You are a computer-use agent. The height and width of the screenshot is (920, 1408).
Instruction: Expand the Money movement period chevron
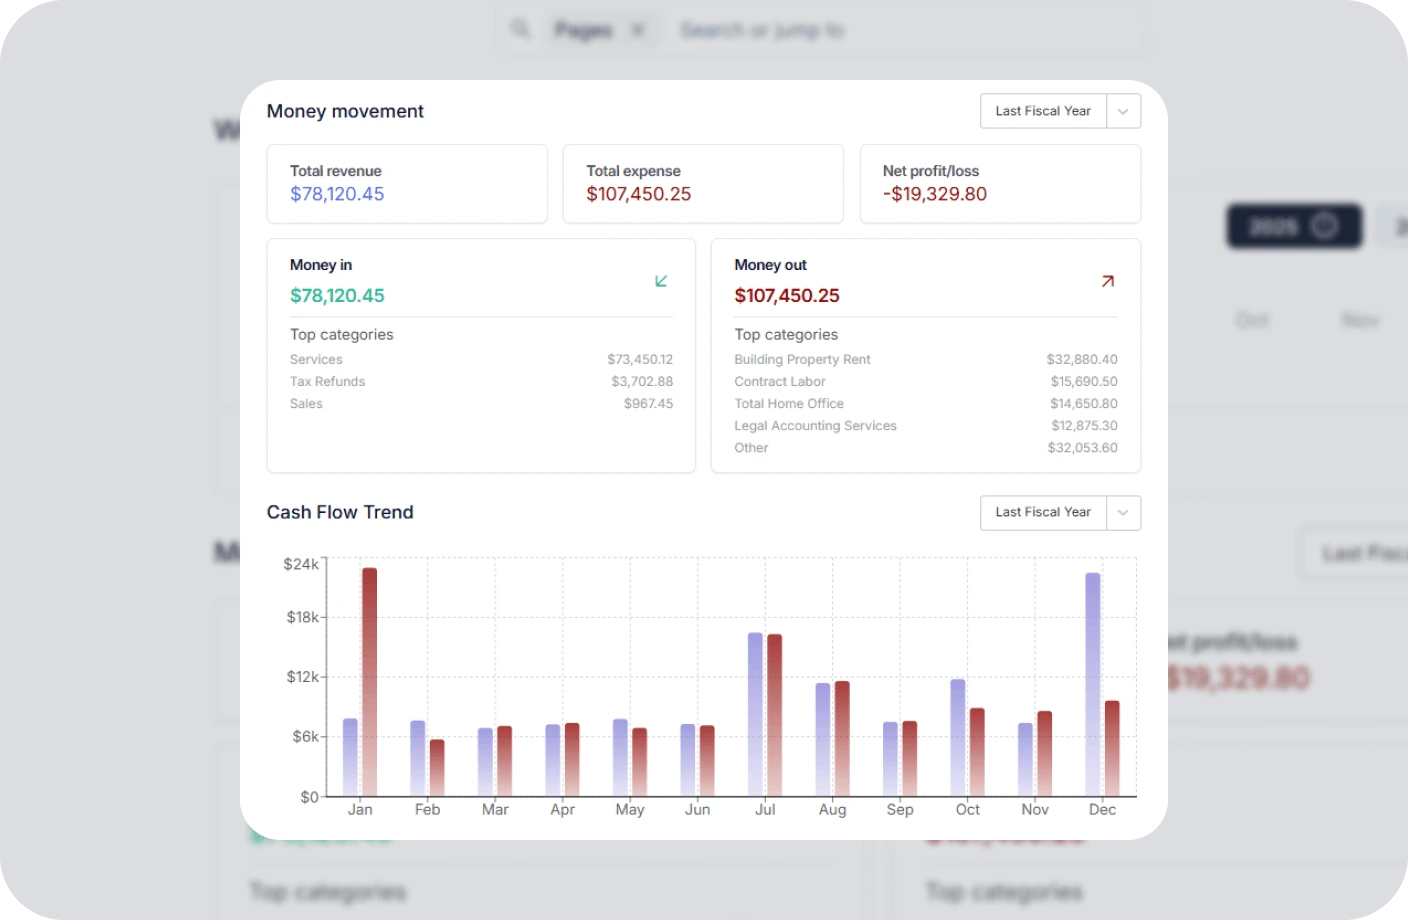(x=1123, y=111)
